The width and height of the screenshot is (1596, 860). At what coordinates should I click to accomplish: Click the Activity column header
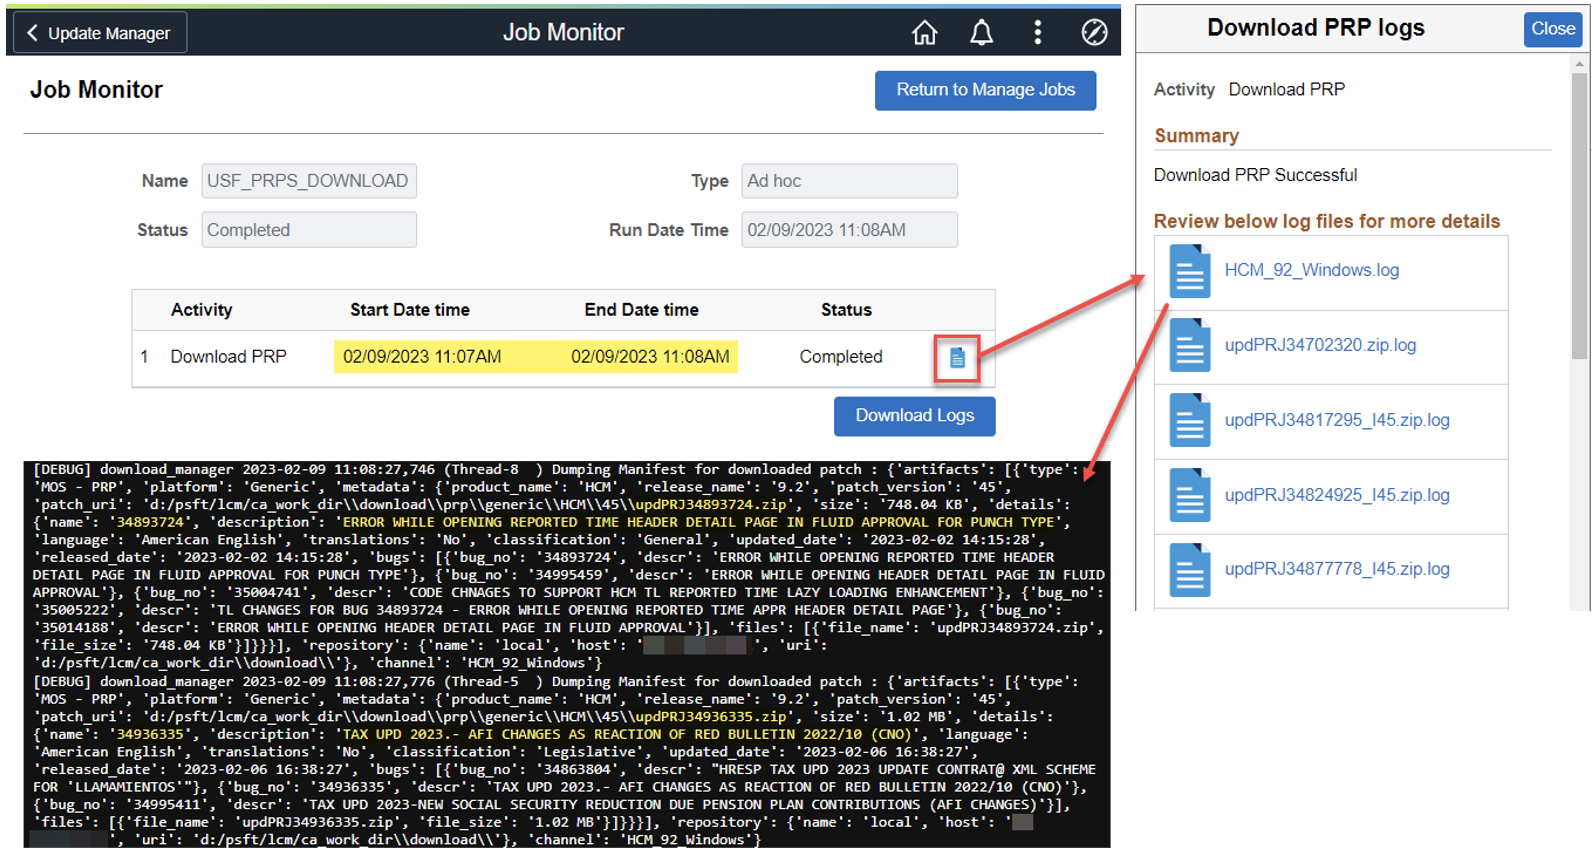(201, 310)
